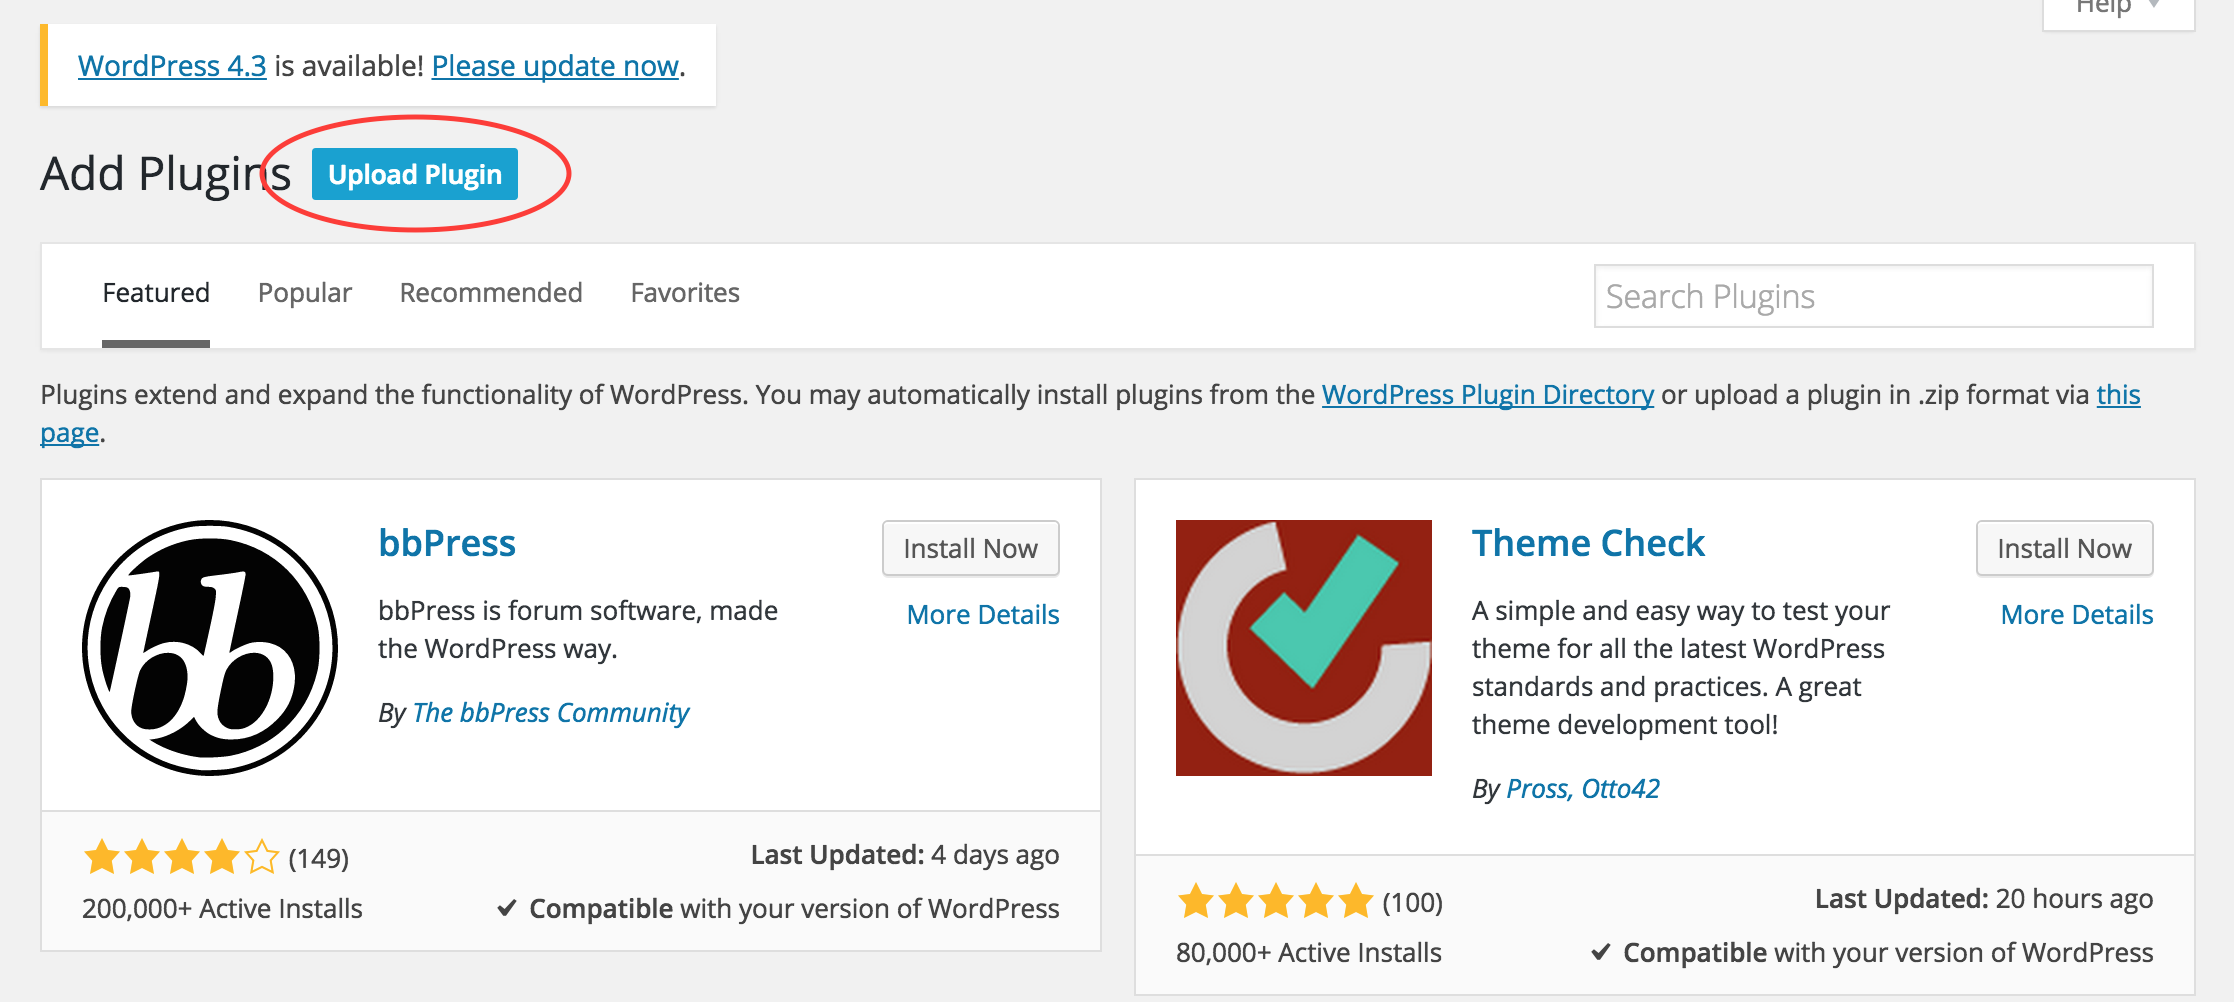
Task: Open The bbPress Community author link
Action: coord(551,713)
